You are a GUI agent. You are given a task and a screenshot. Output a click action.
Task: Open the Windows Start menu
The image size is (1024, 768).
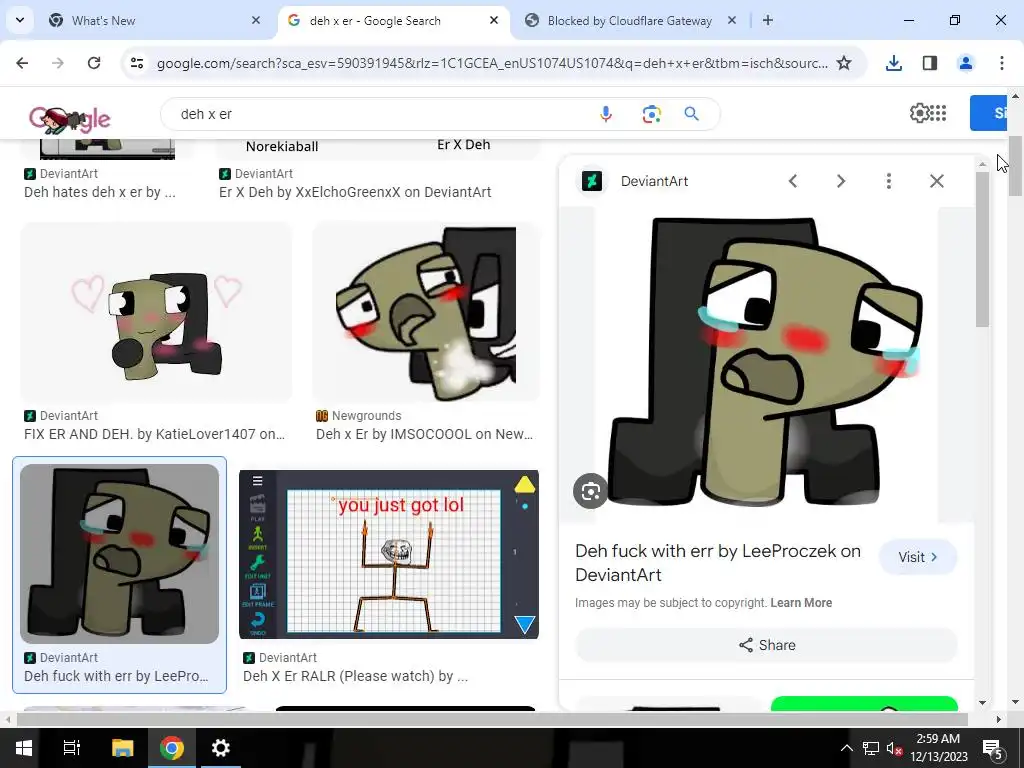(x=24, y=748)
